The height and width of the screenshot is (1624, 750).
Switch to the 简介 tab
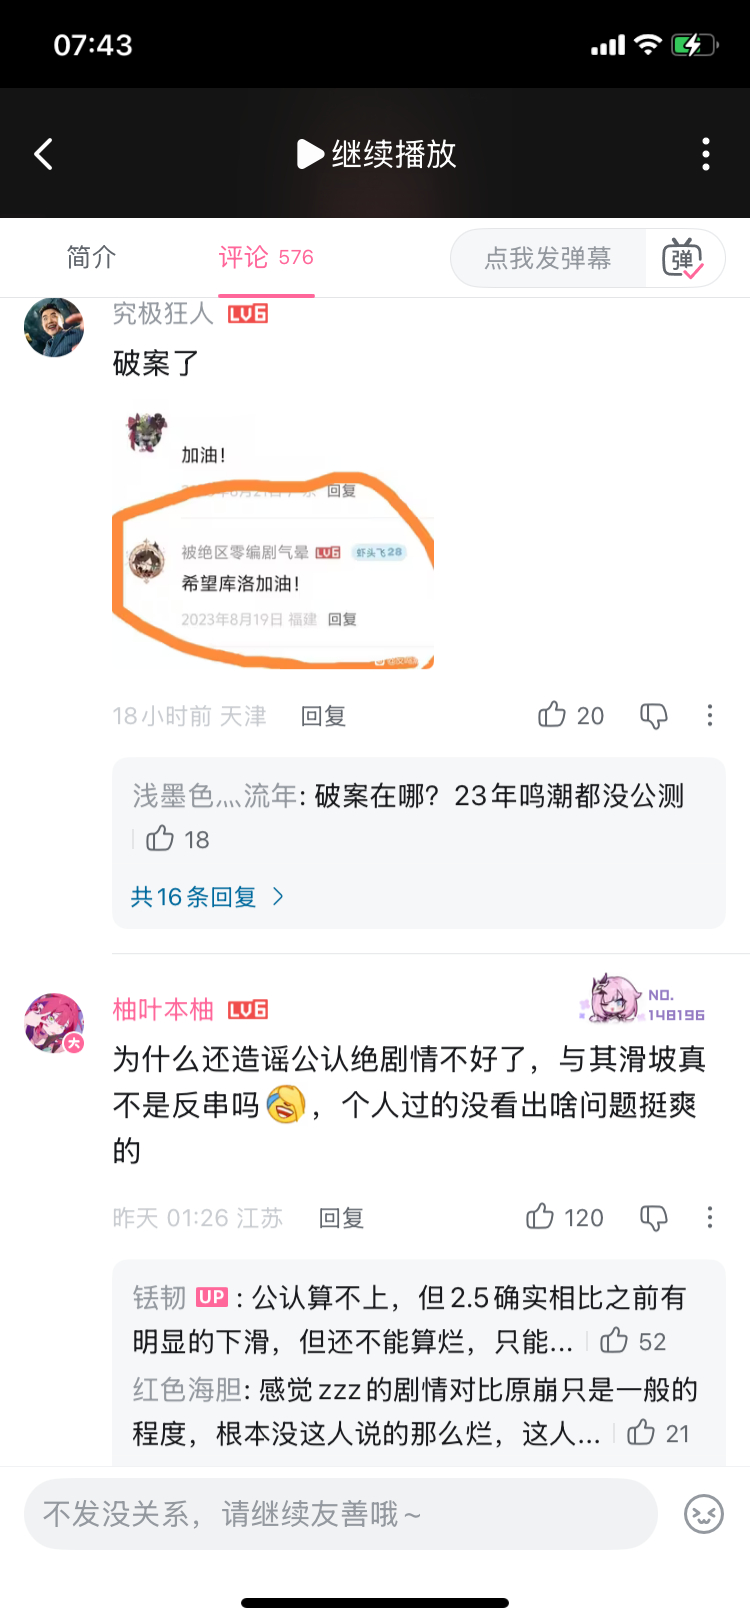(91, 257)
